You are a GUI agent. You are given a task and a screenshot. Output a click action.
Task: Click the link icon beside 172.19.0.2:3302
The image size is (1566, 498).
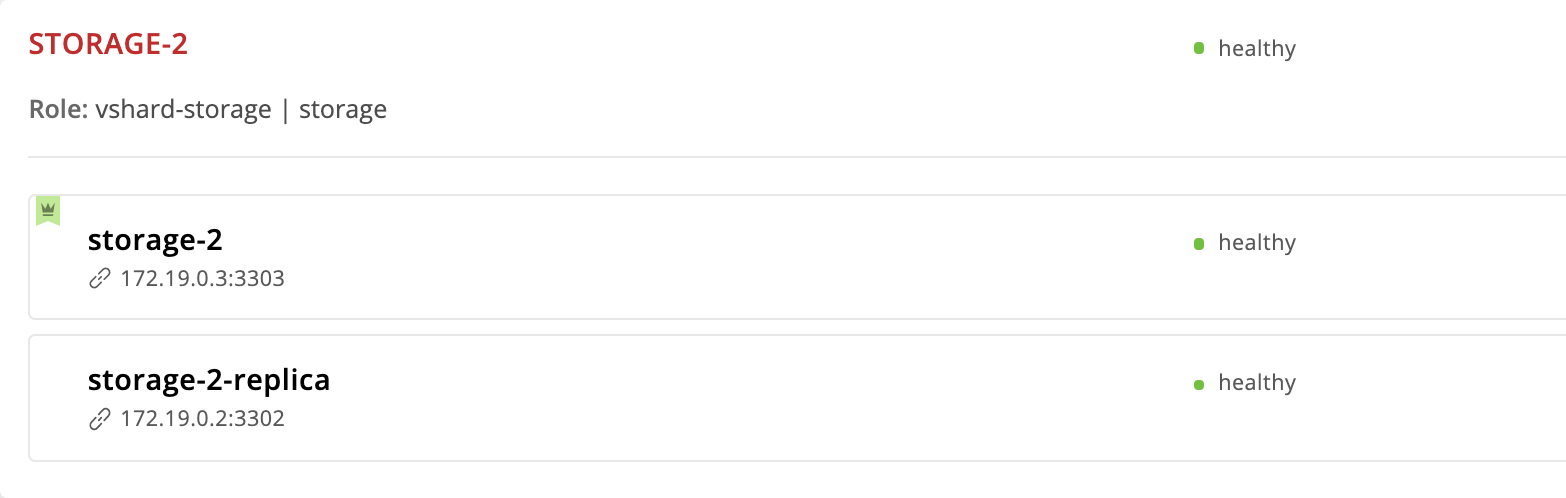pos(99,419)
